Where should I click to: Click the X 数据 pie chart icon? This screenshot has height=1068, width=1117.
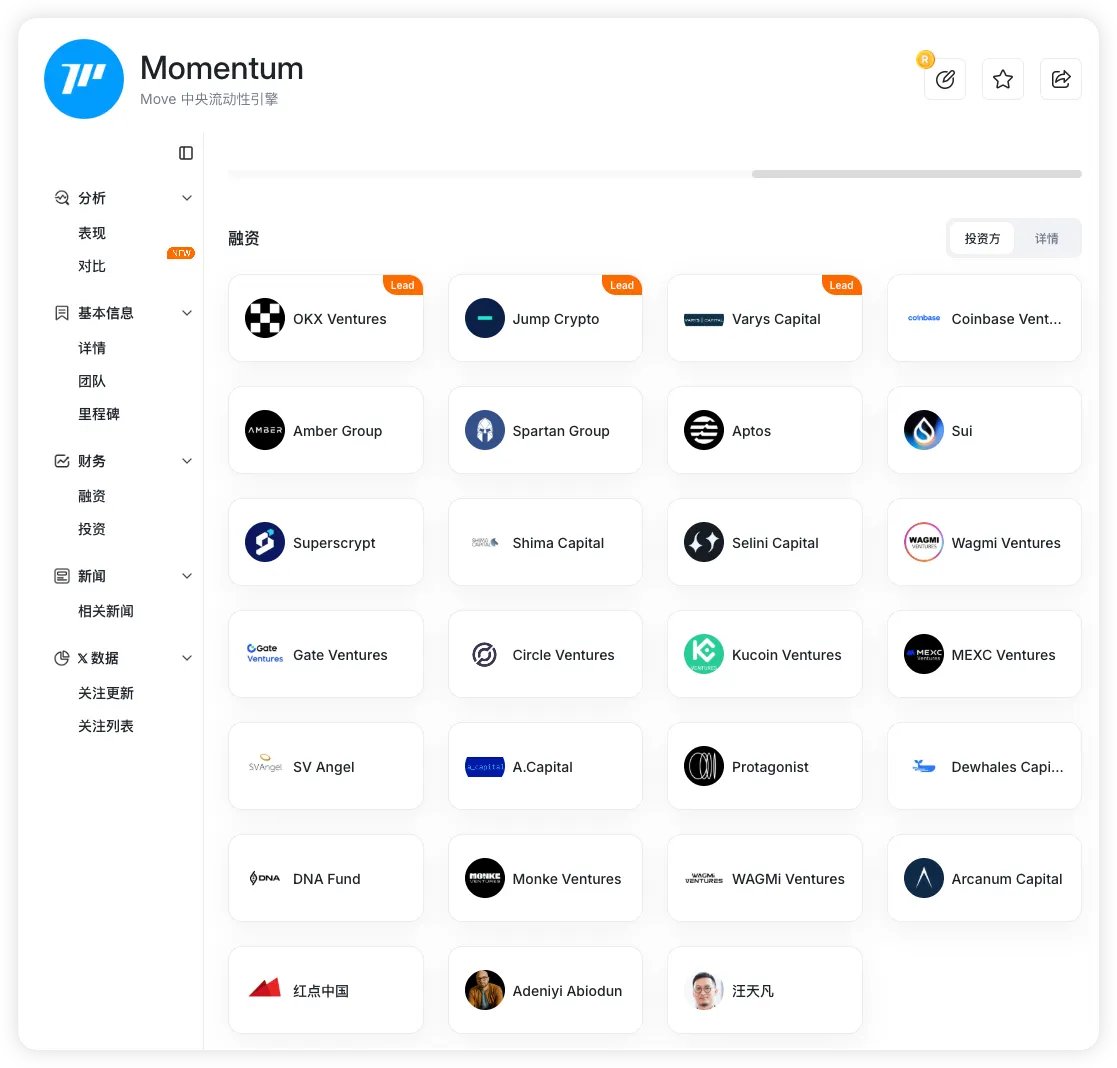point(62,658)
